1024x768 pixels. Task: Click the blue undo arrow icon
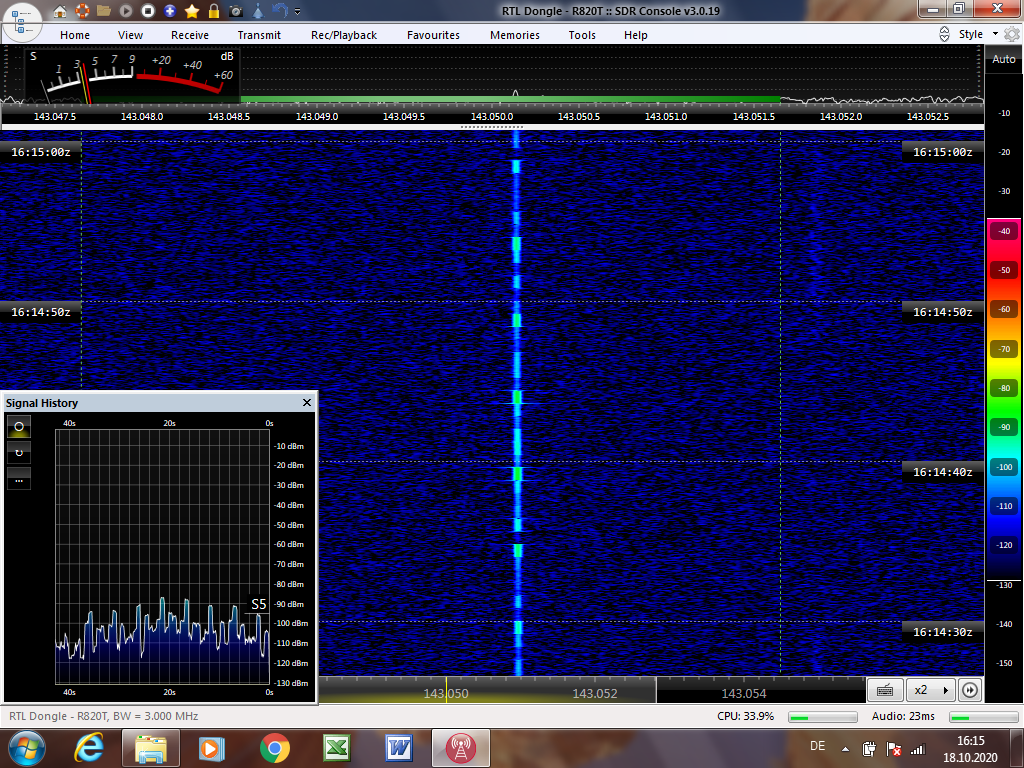280,11
